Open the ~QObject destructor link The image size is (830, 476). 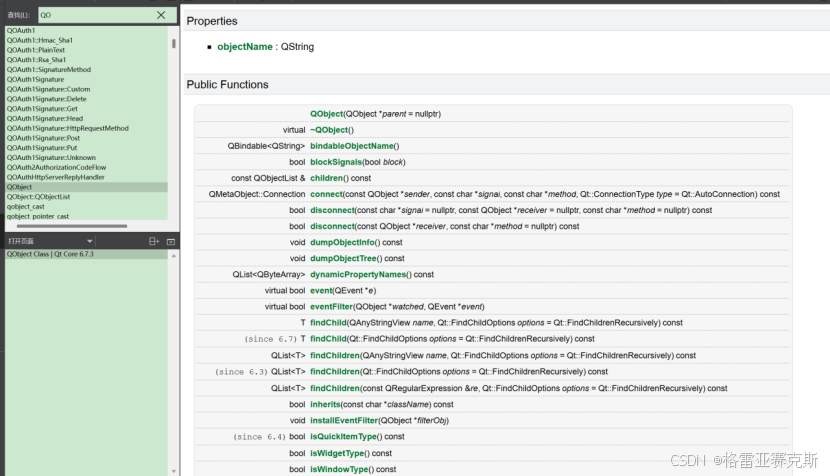(x=329, y=130)
